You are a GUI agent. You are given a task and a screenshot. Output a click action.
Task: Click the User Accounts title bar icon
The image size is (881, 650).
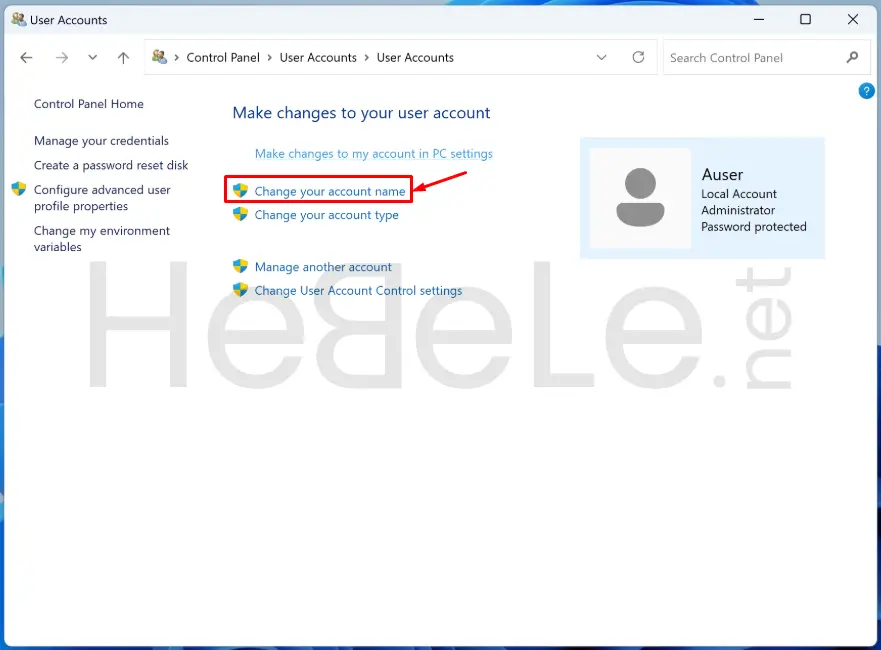19,20
